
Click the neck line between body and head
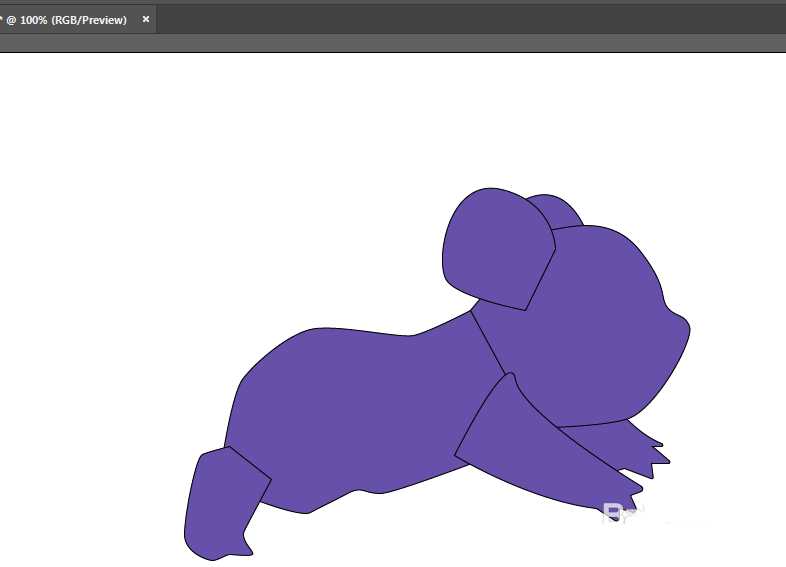point(488,342)
